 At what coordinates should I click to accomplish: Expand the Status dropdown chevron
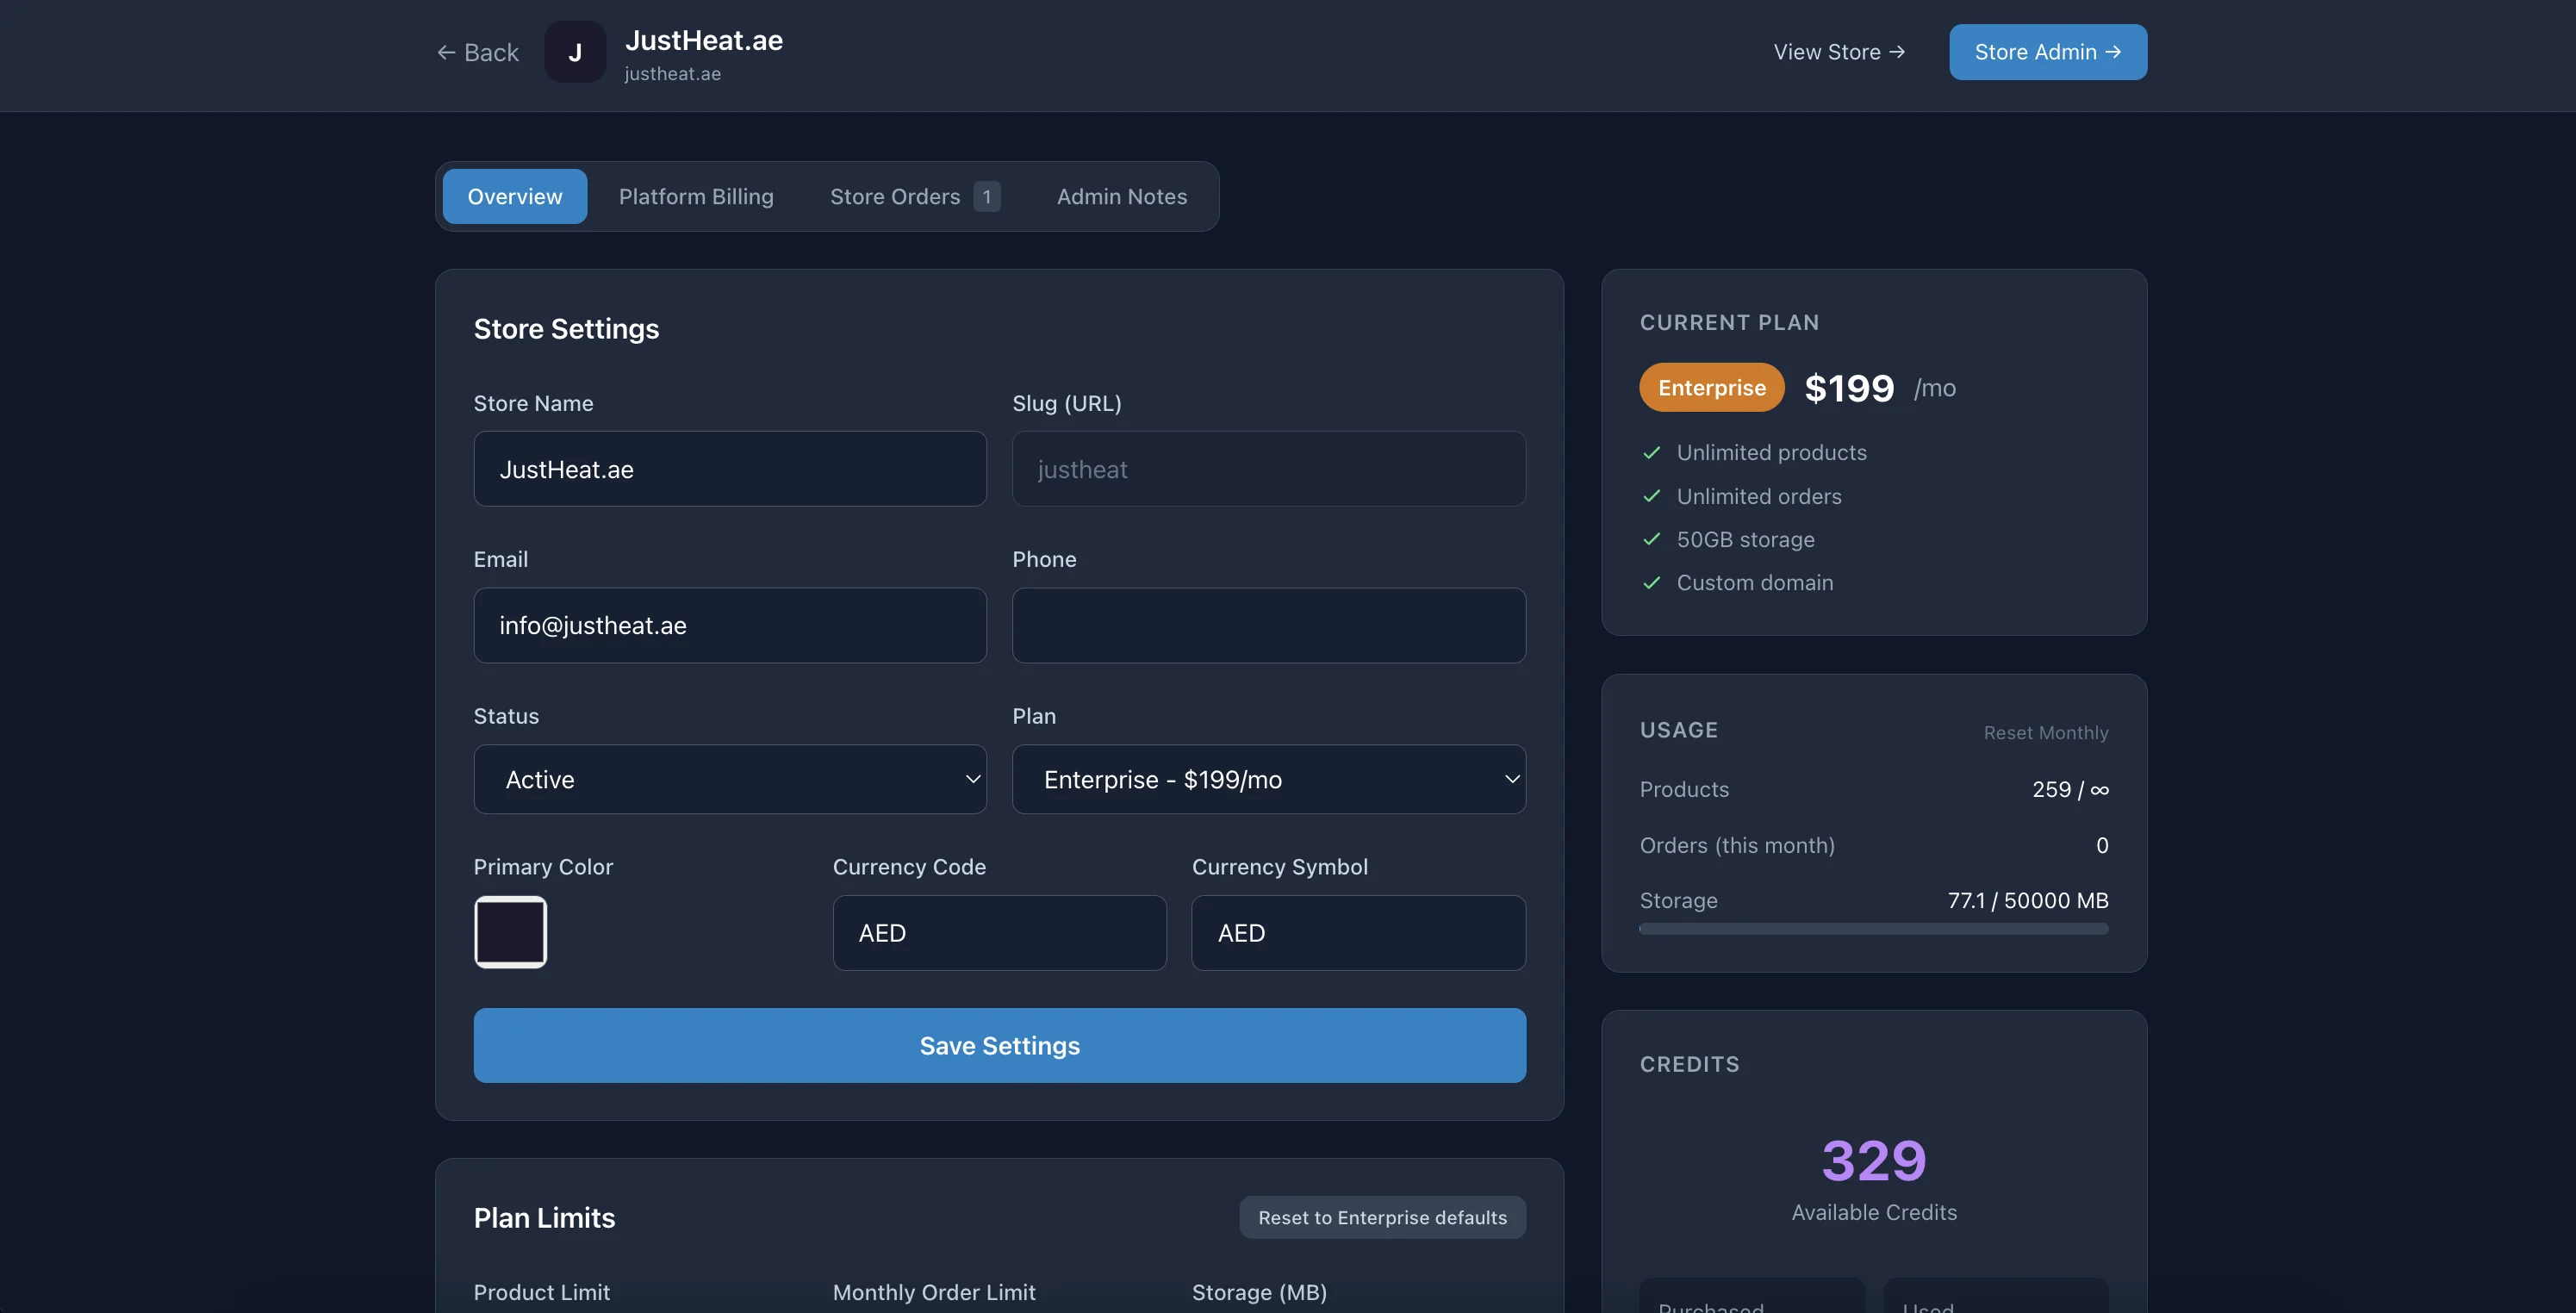(x=971, y=779)
